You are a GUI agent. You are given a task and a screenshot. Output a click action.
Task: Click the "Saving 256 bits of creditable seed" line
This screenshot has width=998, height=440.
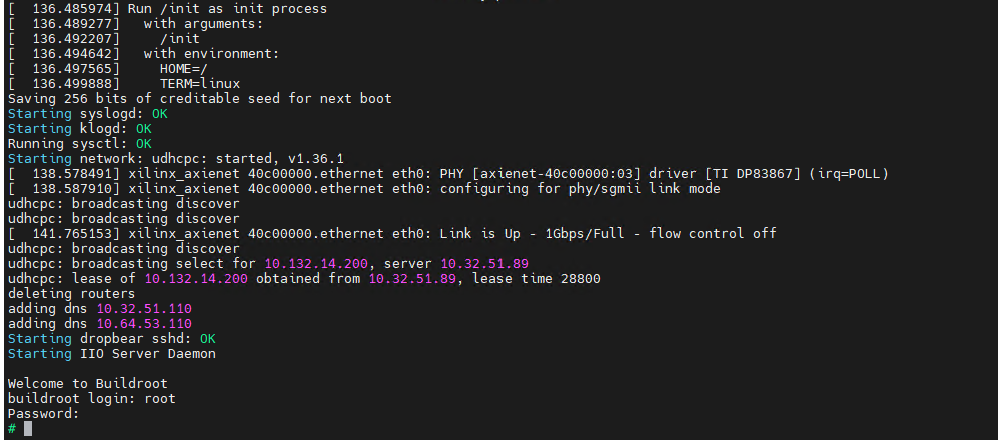click(199, 99)
